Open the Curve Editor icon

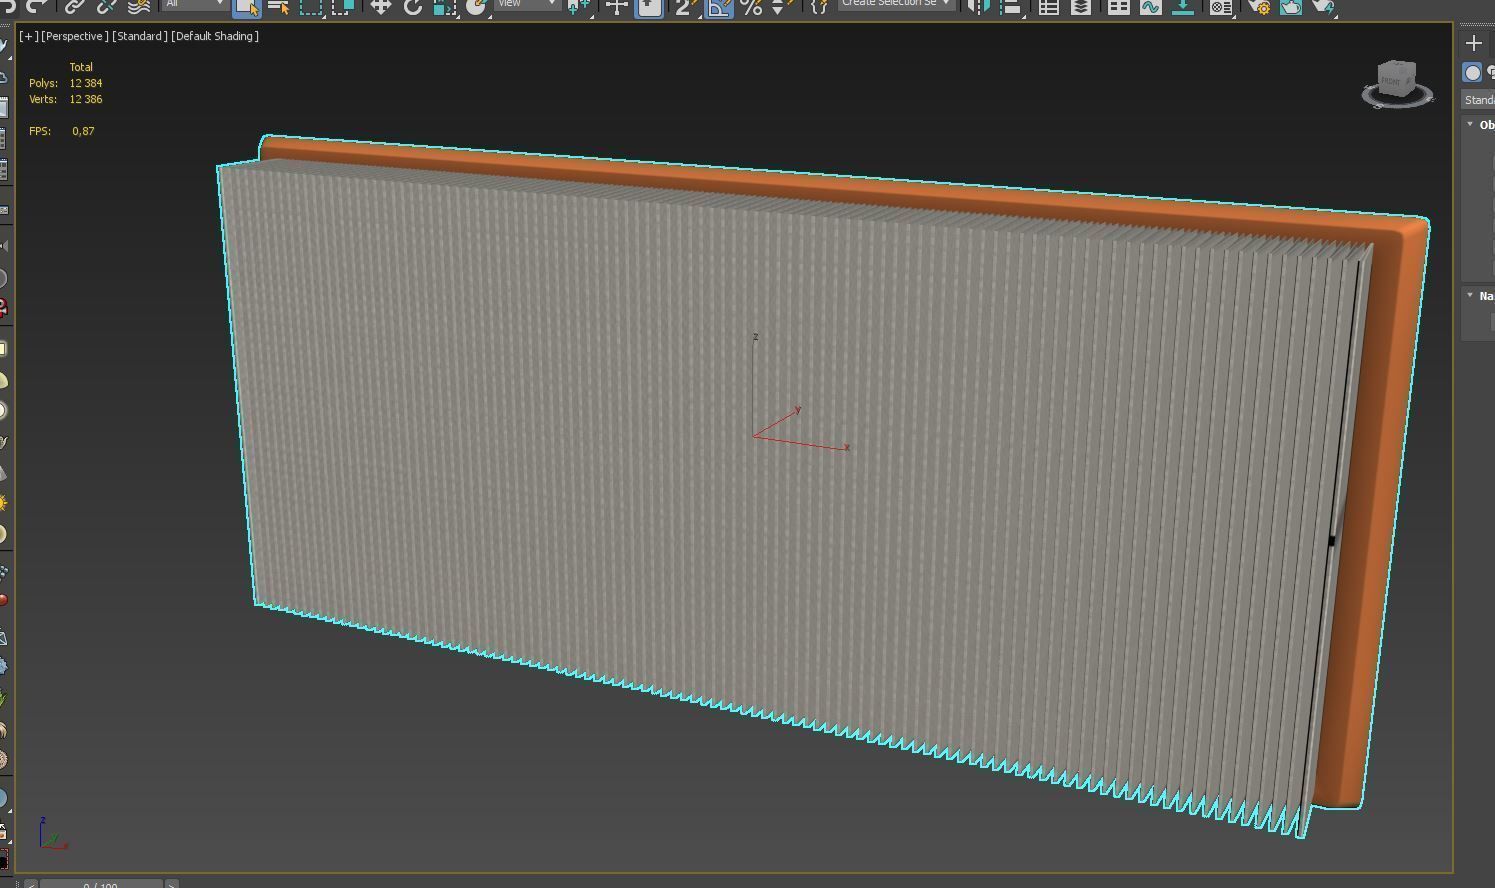click(1150, 6)
